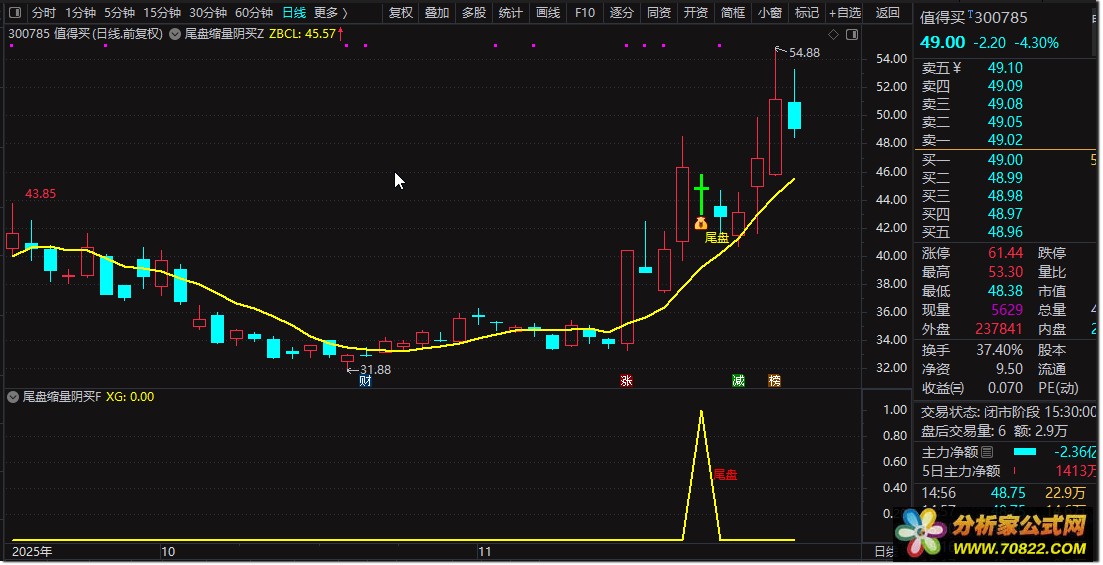Click the 榜 marker below the chart
1103x565 pixels.
(774, 380)
